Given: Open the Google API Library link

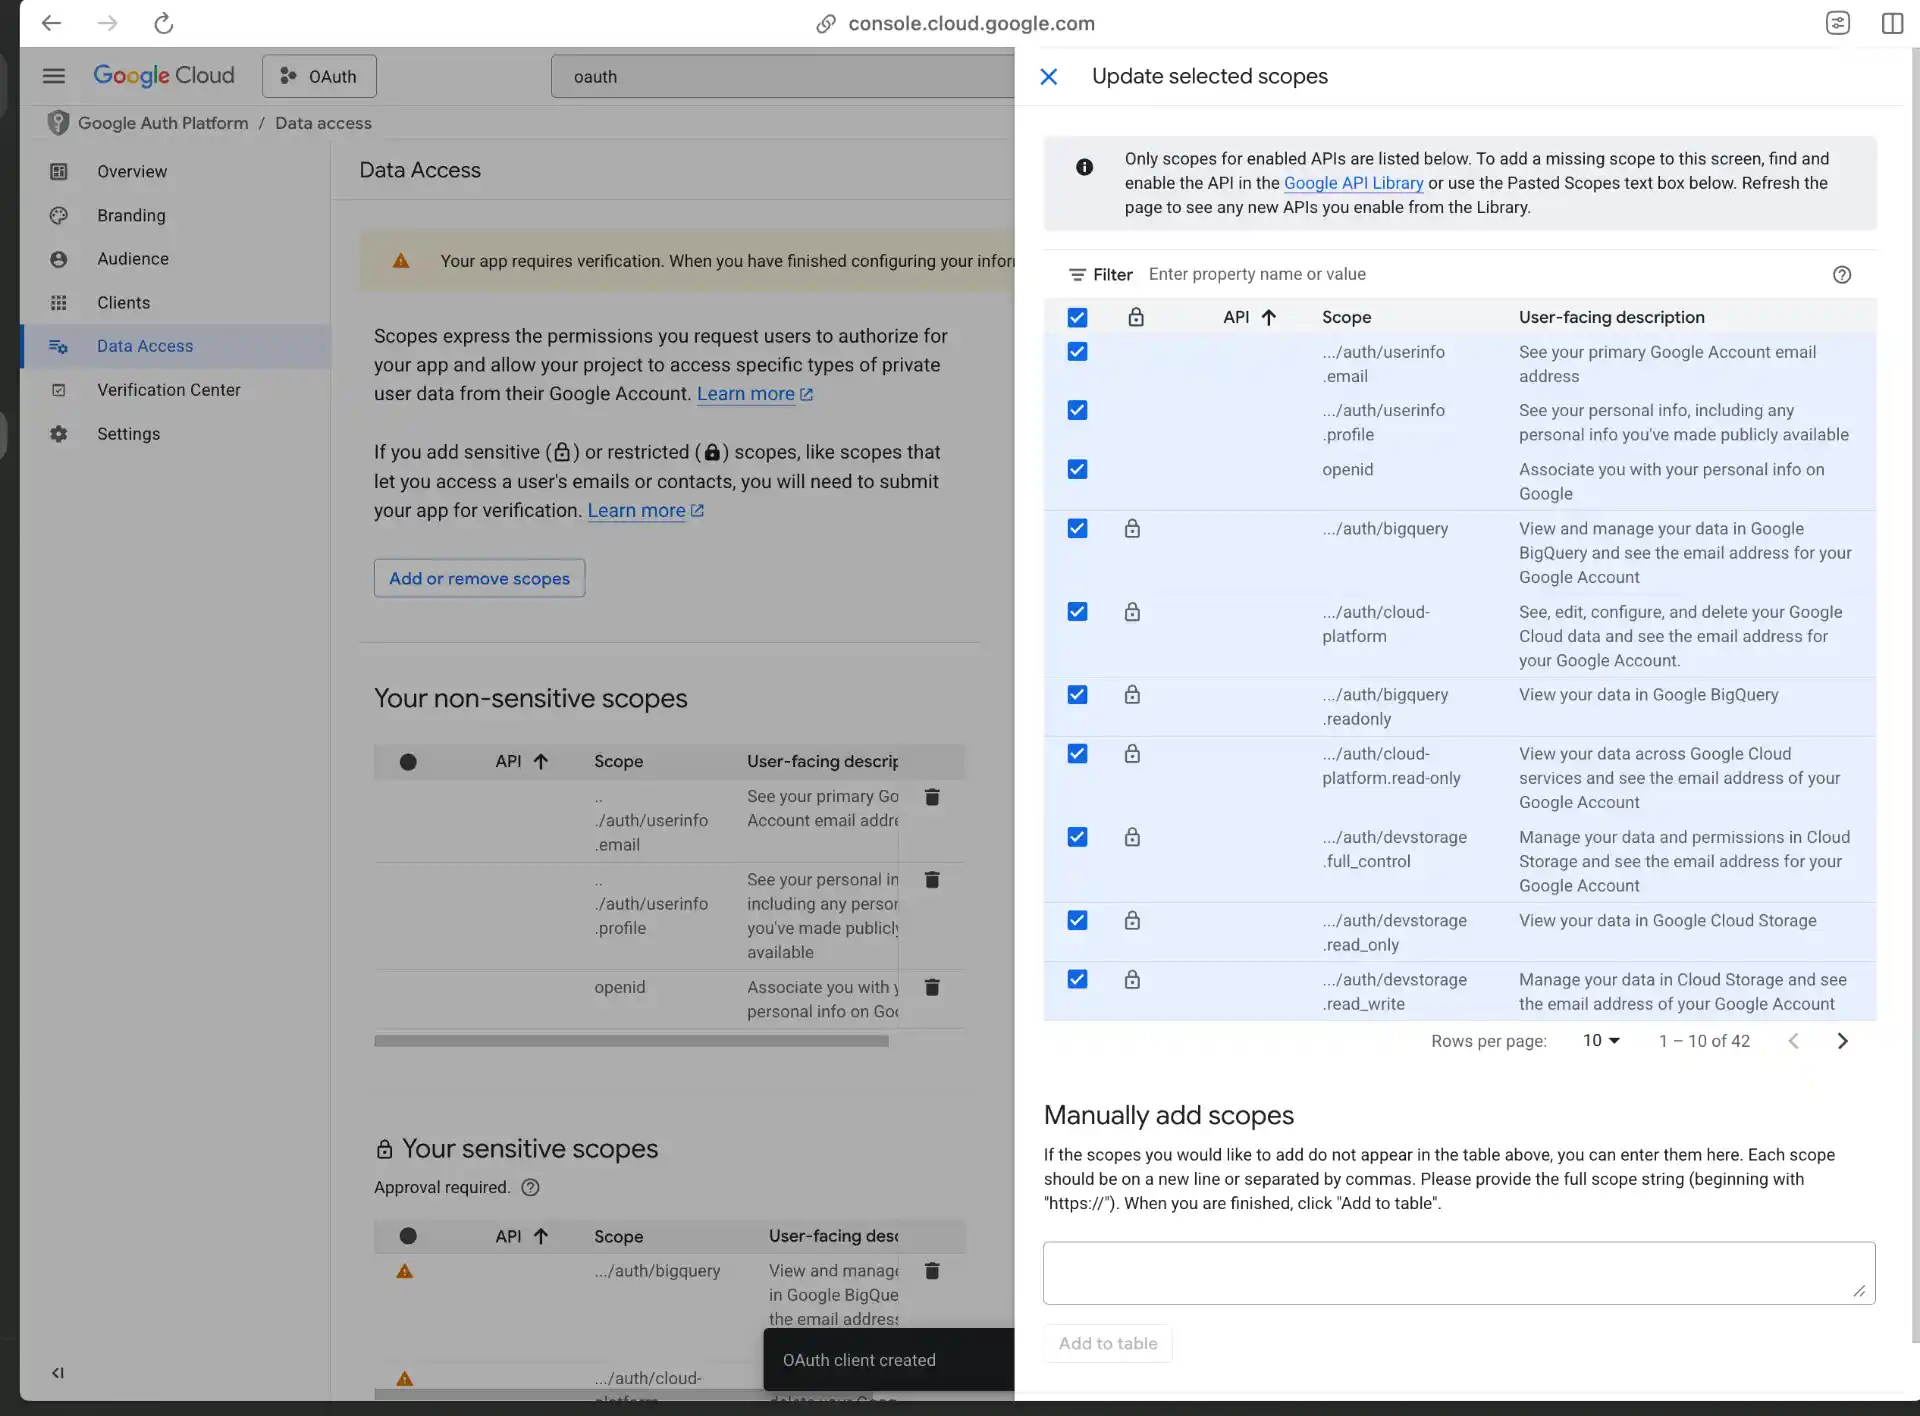Looking at the screenshot, I should pos(1353,183).
